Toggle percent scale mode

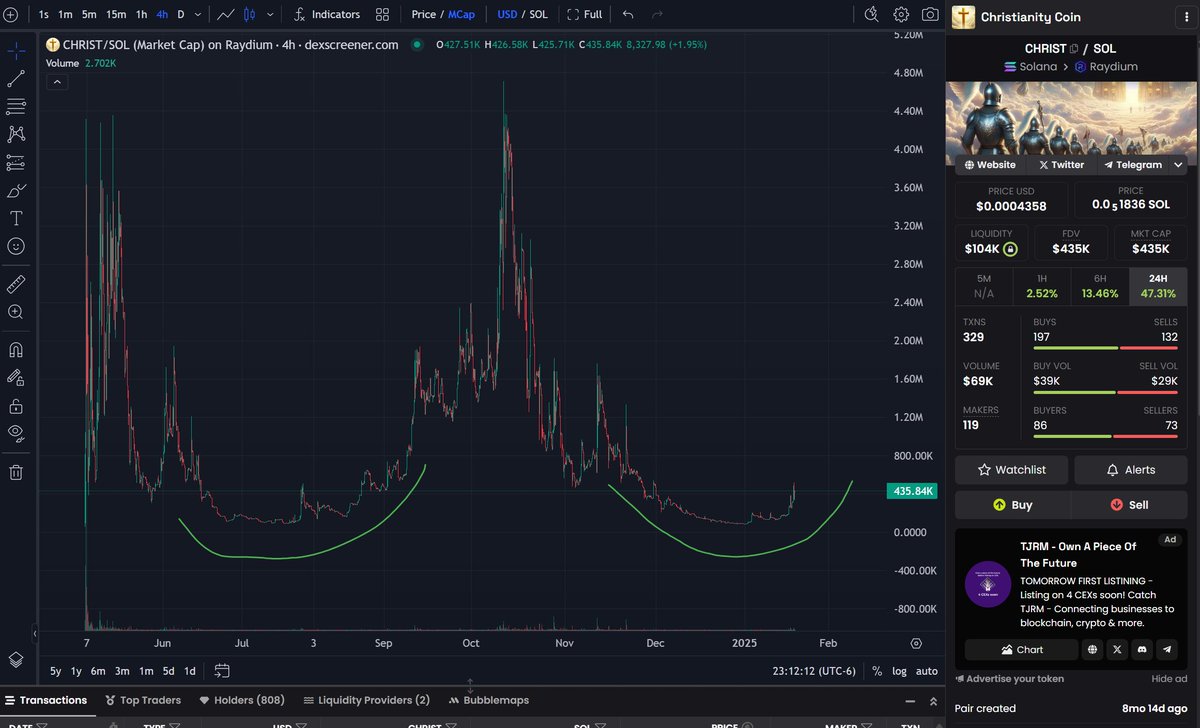tap(877, 671)
